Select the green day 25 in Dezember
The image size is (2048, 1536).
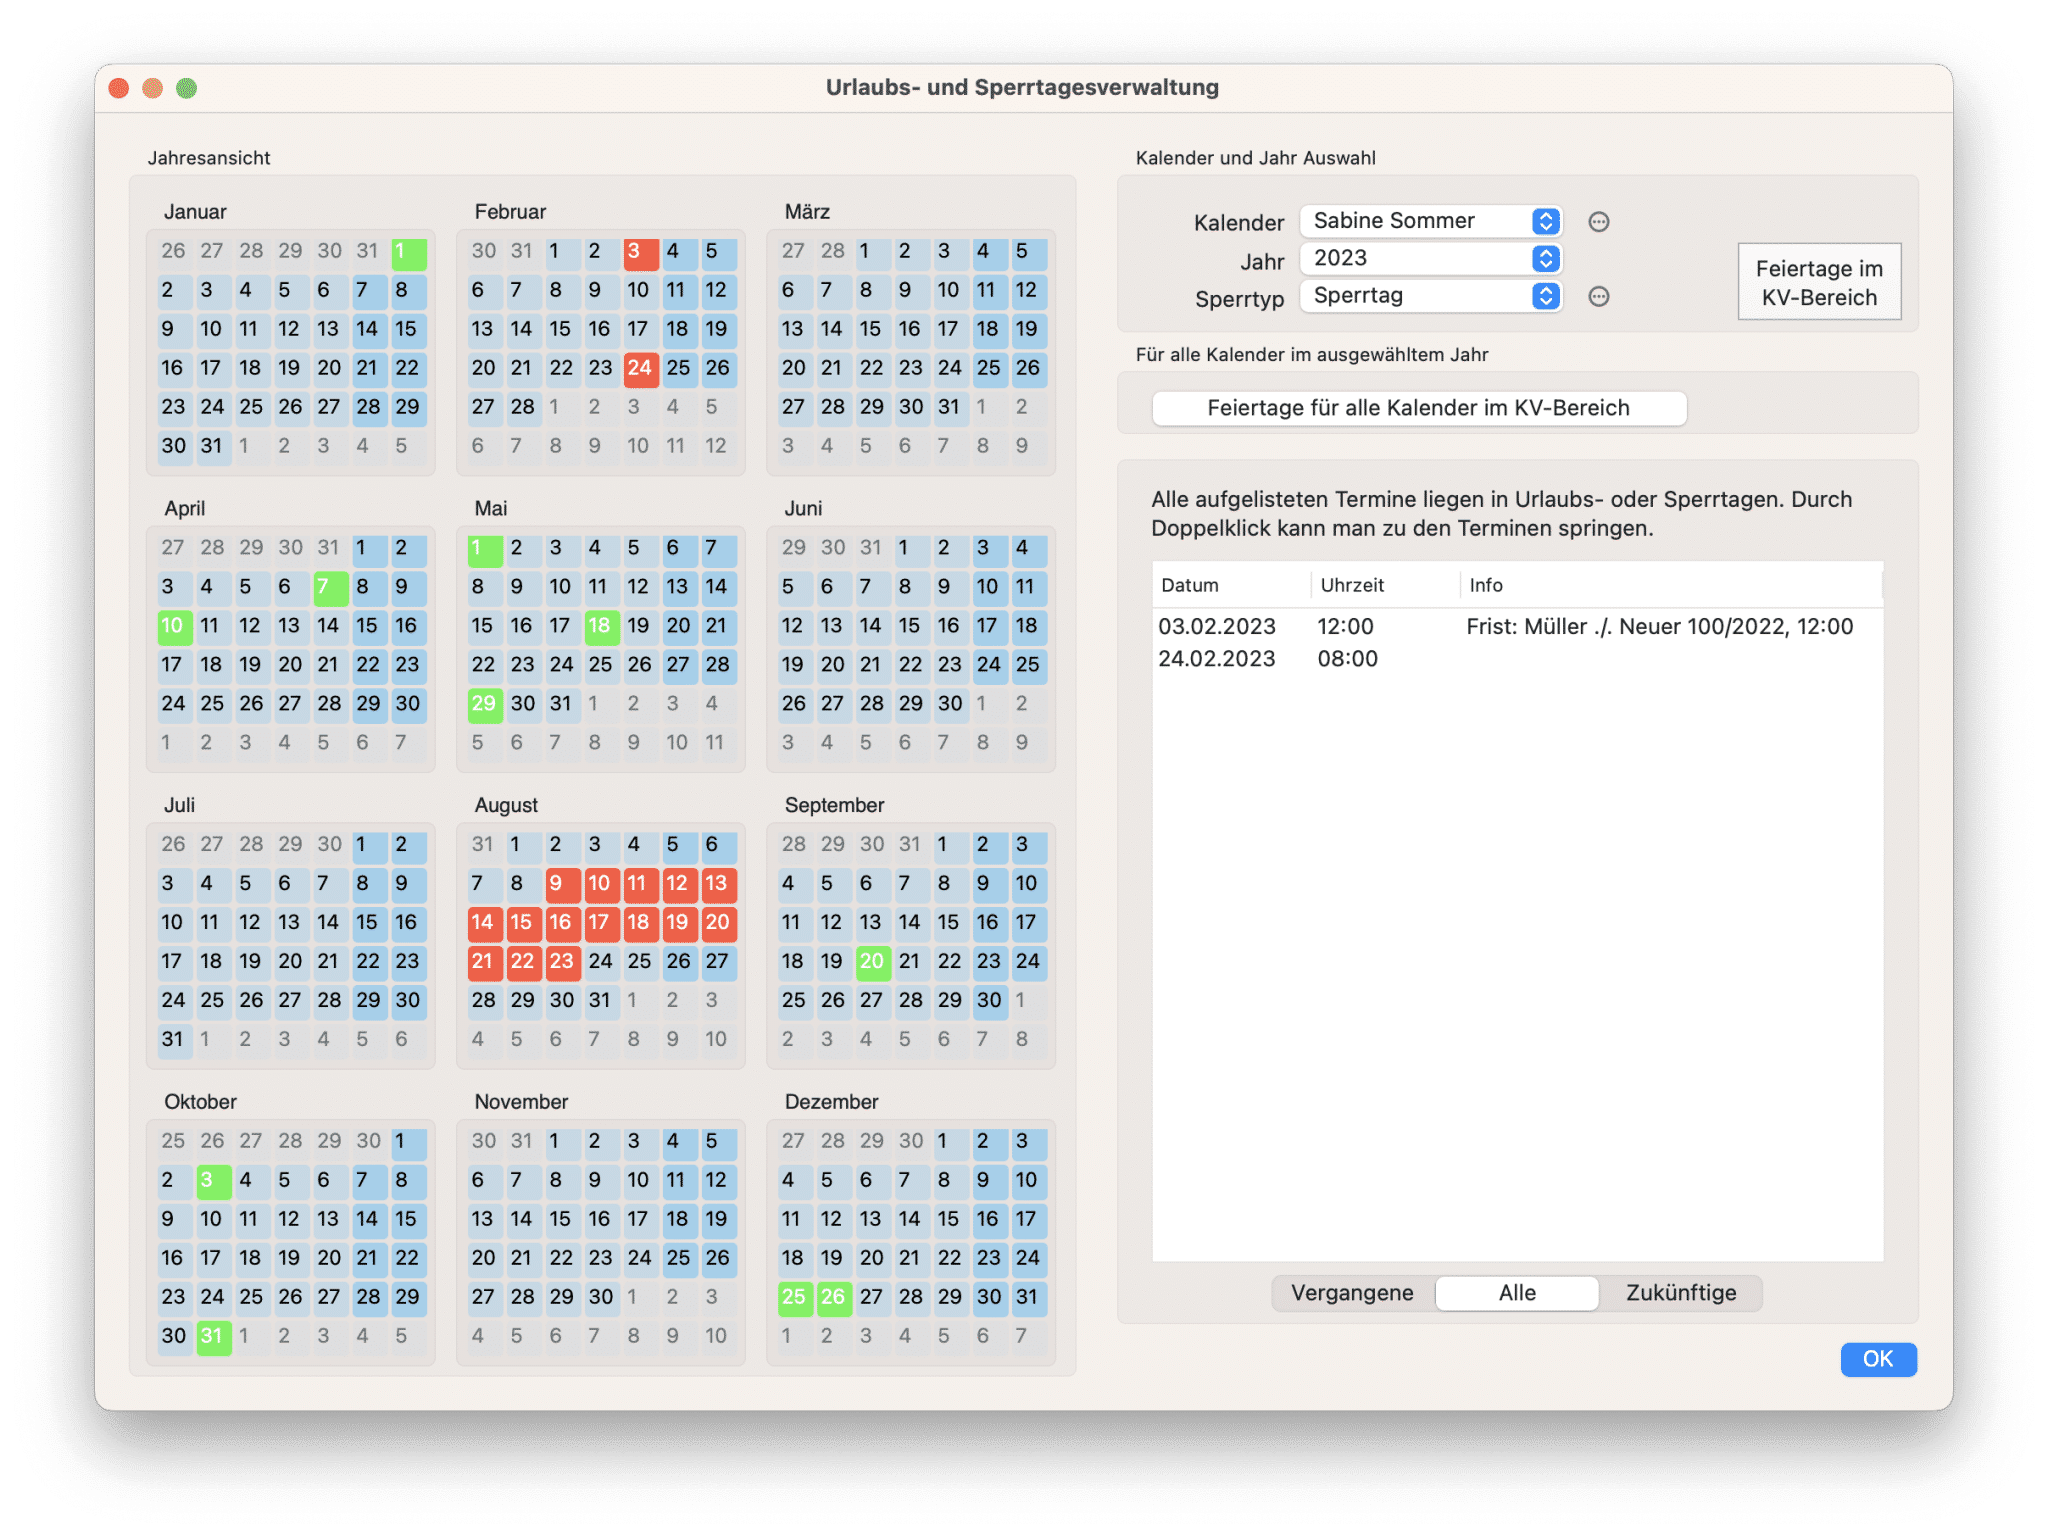(x=794, y=1298)
